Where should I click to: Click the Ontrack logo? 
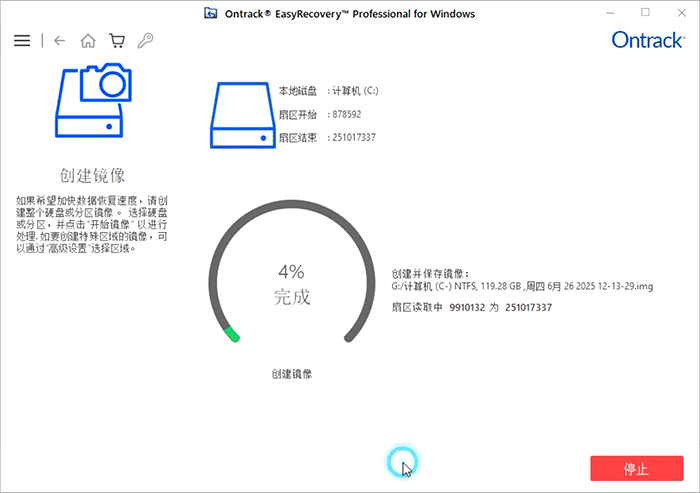coord(648,40)
